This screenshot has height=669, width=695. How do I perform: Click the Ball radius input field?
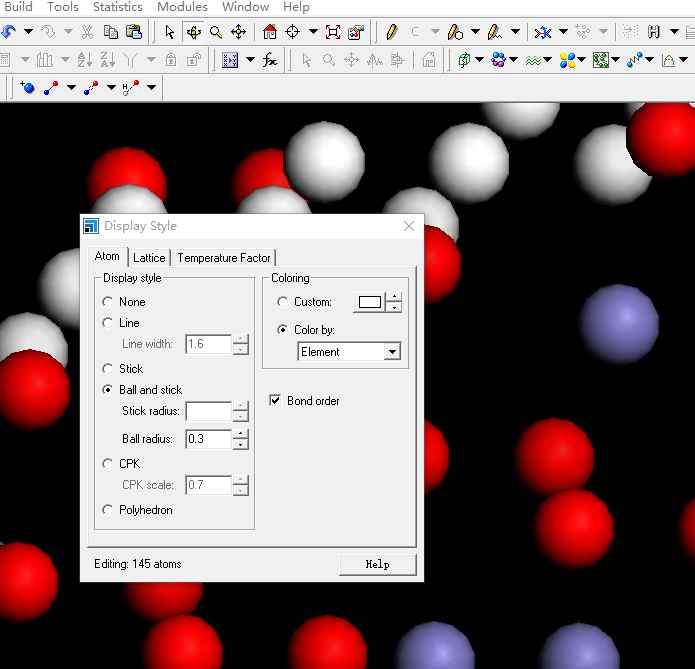point(208,439)
